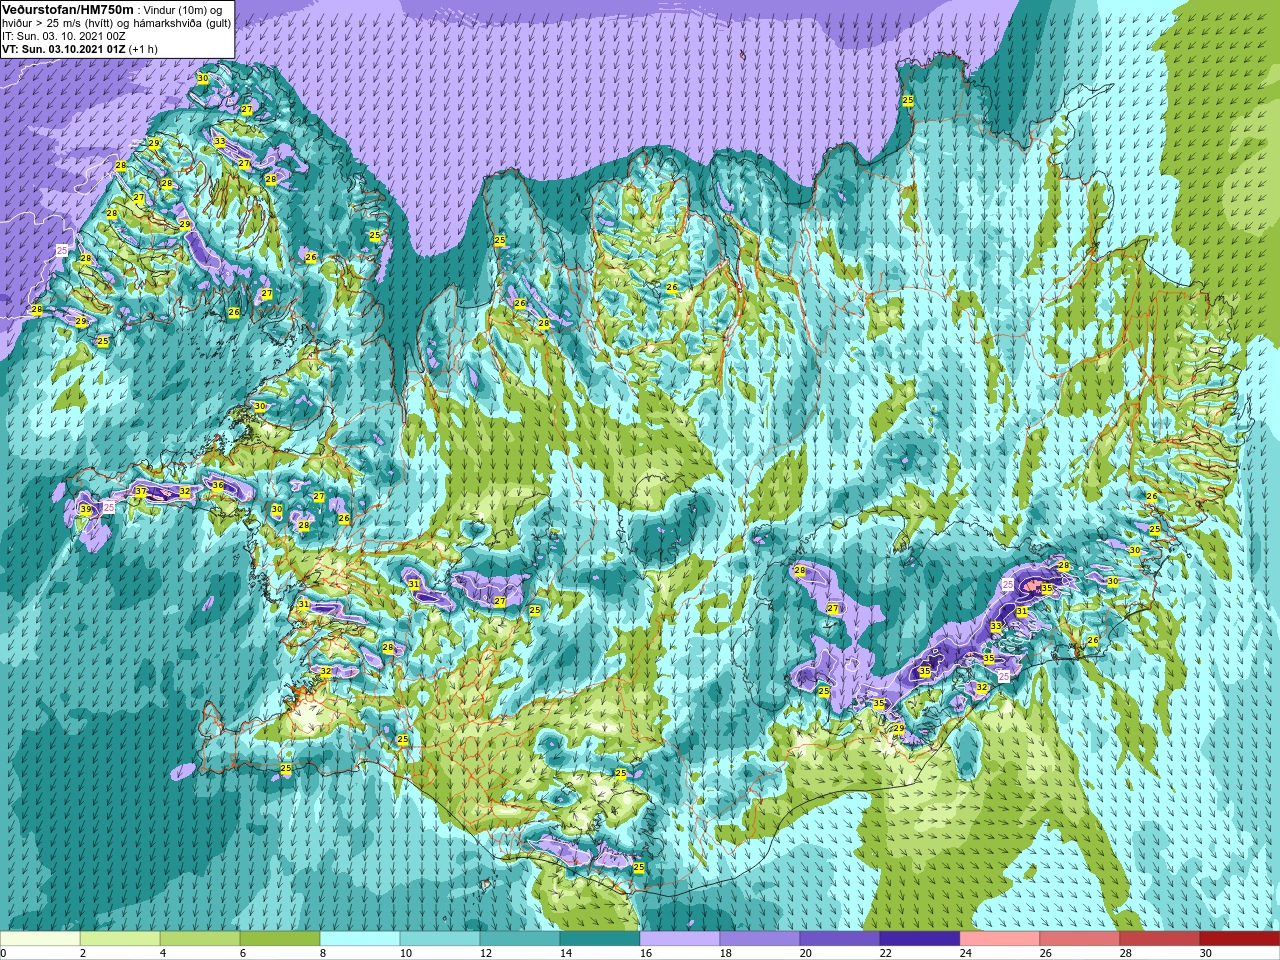Click the 18–20 m/s light purple legend swatch
This screenshot has width=1280, height=960.
click(760, 939)
